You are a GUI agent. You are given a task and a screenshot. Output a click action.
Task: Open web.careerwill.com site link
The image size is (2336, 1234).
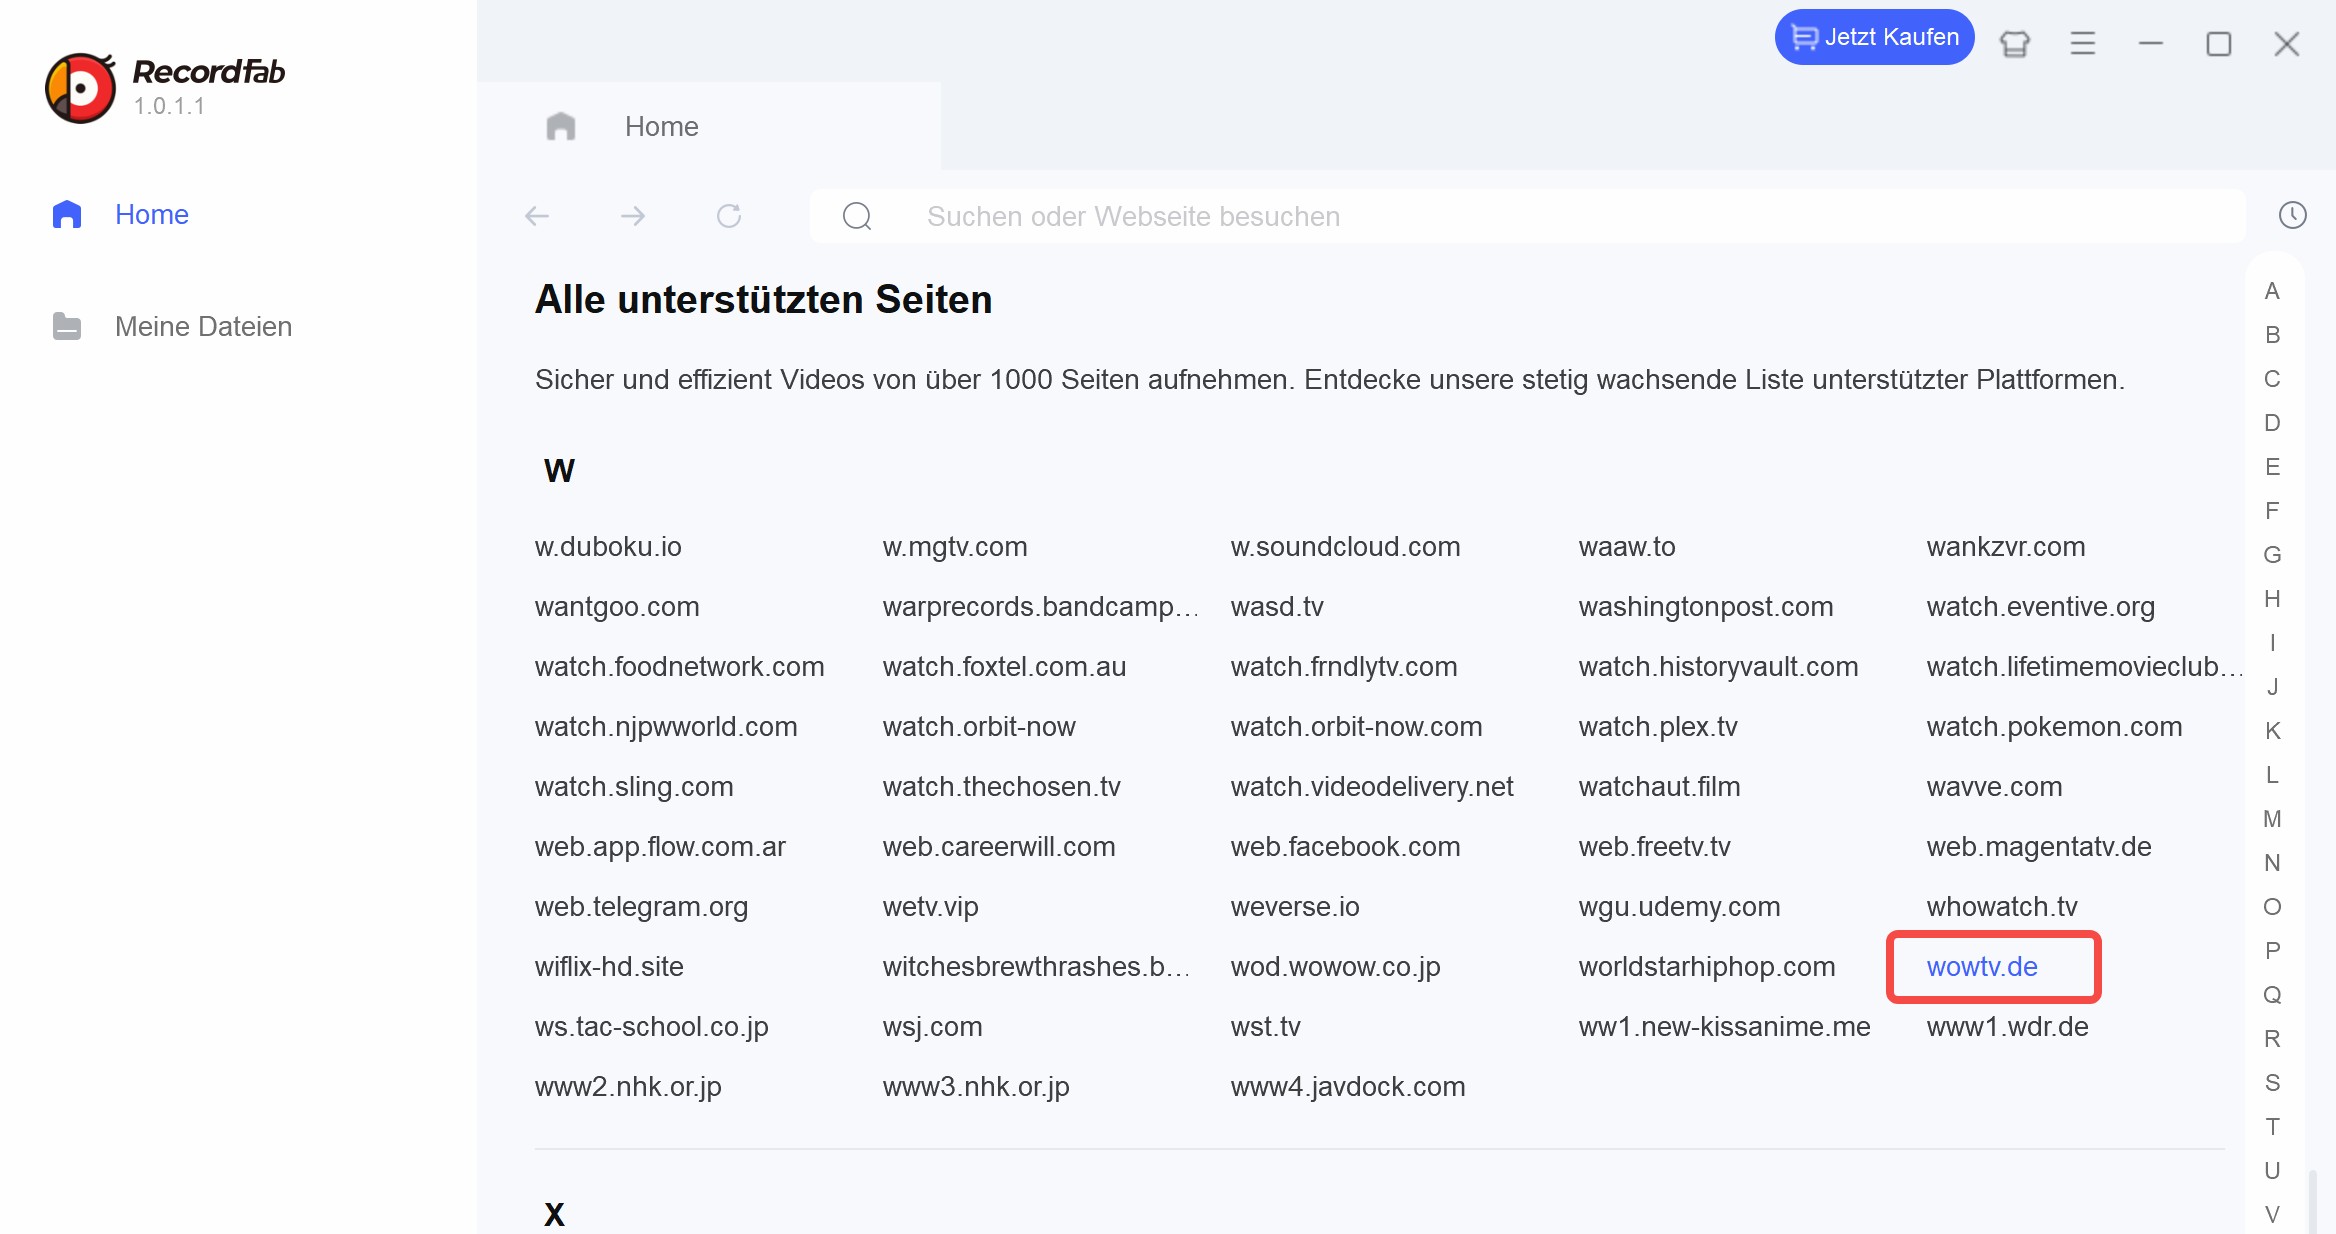click(999, 847)
